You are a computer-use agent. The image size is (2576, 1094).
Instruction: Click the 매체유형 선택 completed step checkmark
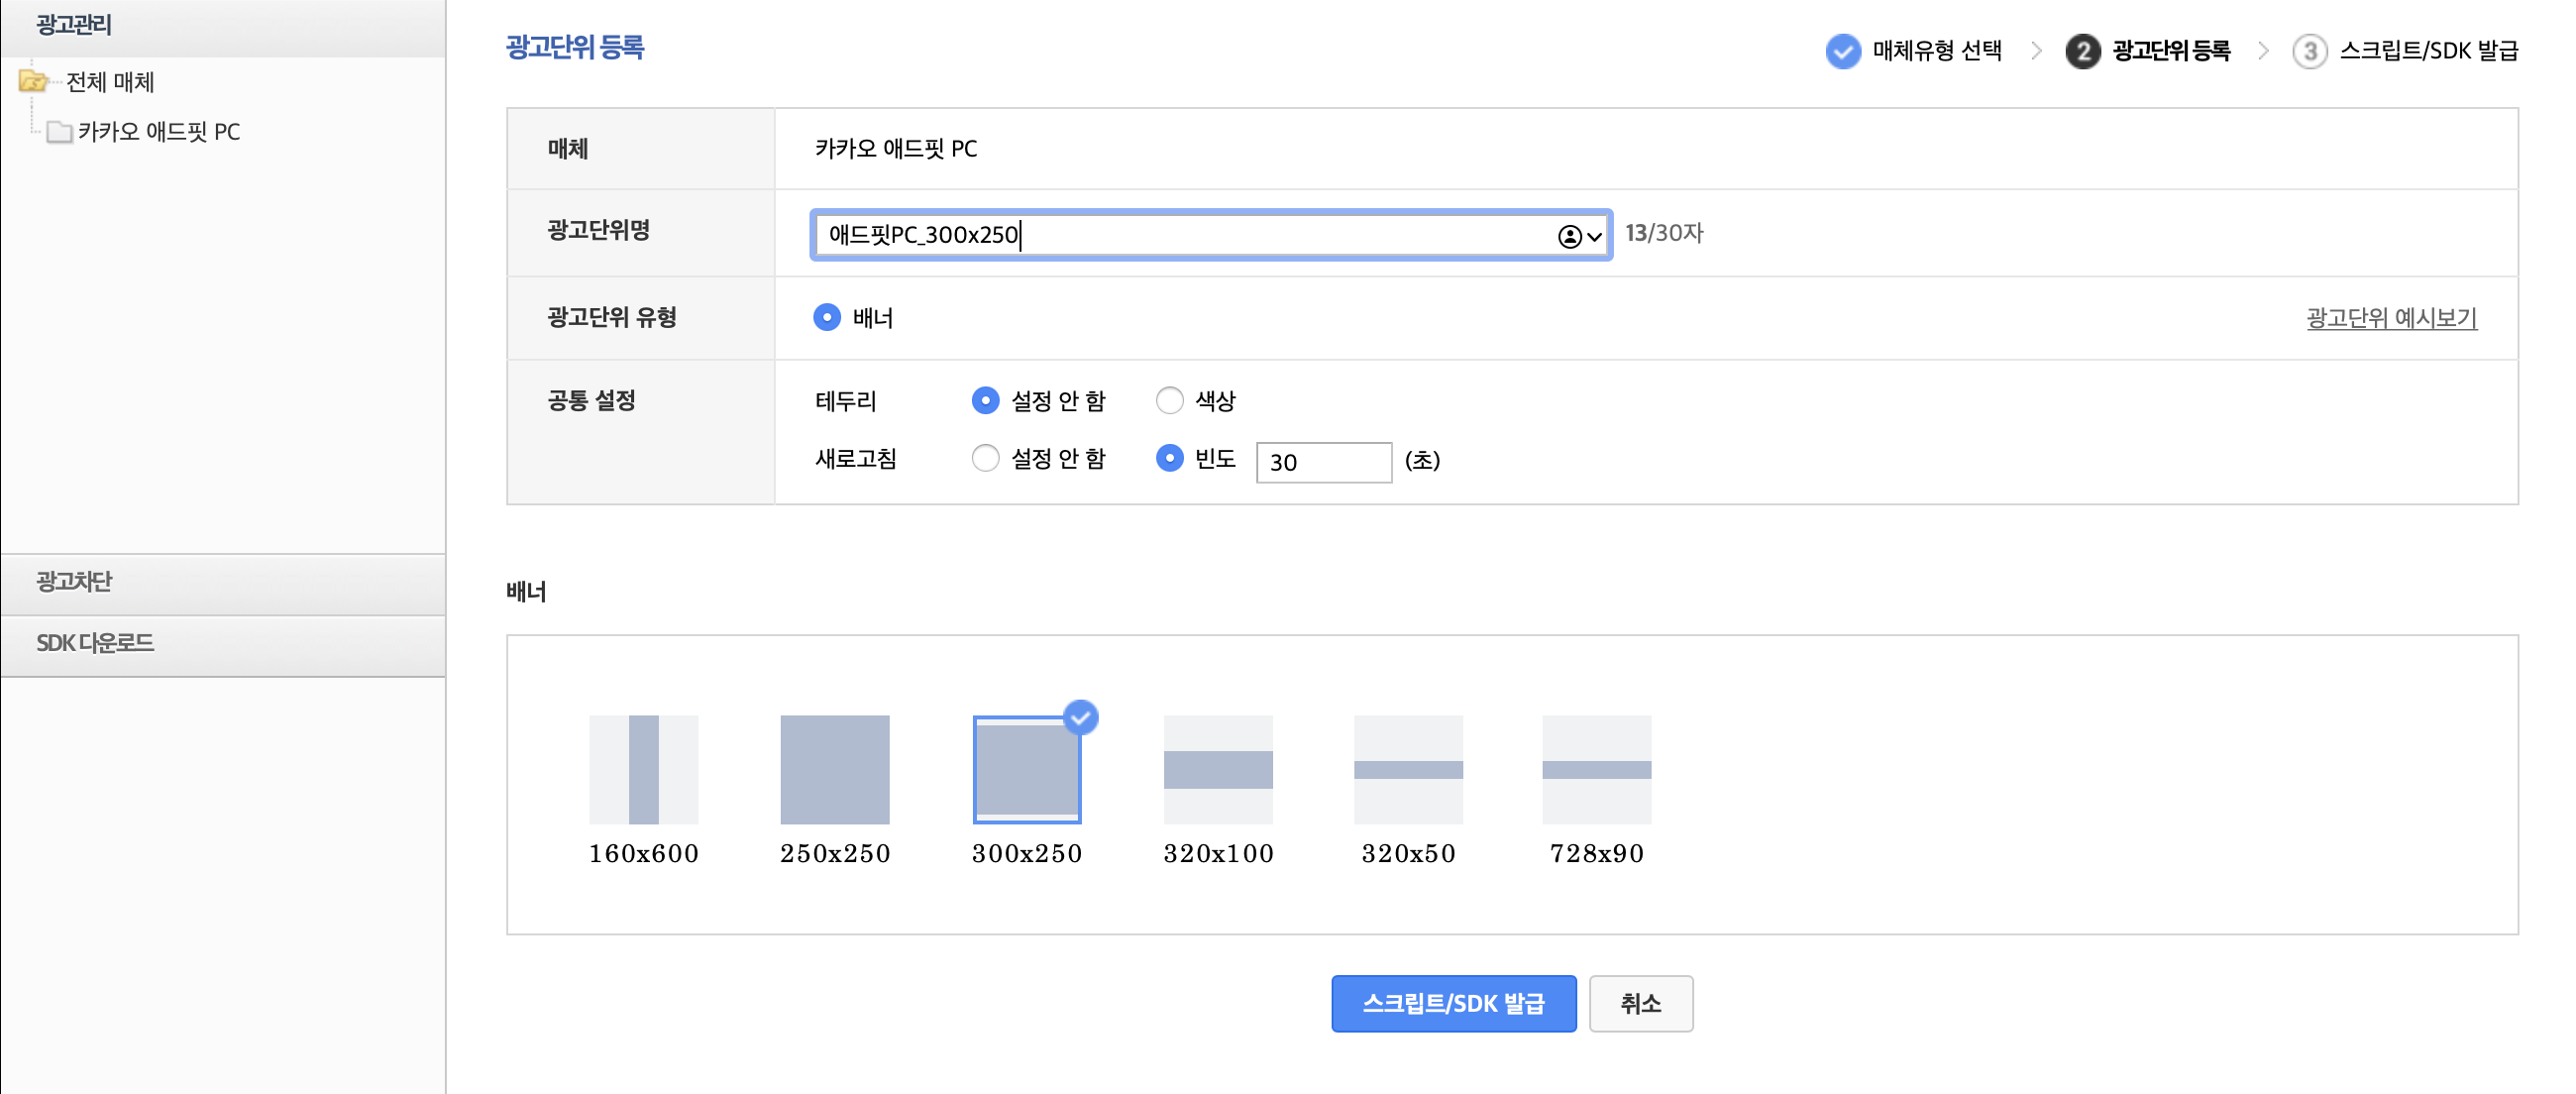pos(1842,51)
